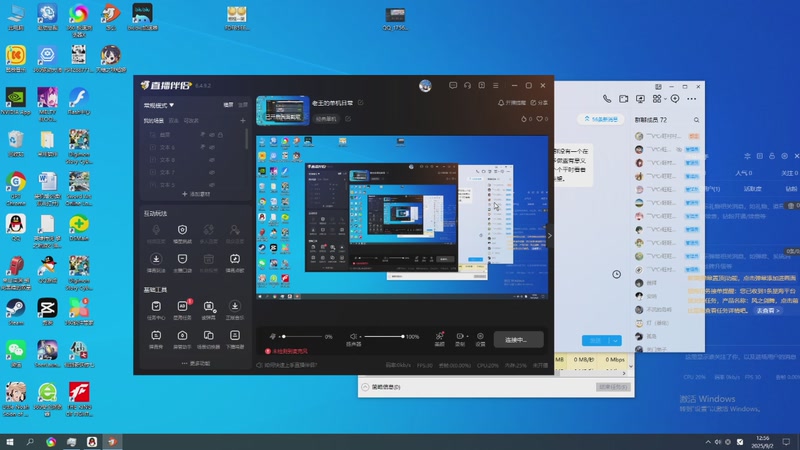Image resolution: width=800 pixels, height=450 pixels.
Task: Click the 分享 share button
Action: 539,103
